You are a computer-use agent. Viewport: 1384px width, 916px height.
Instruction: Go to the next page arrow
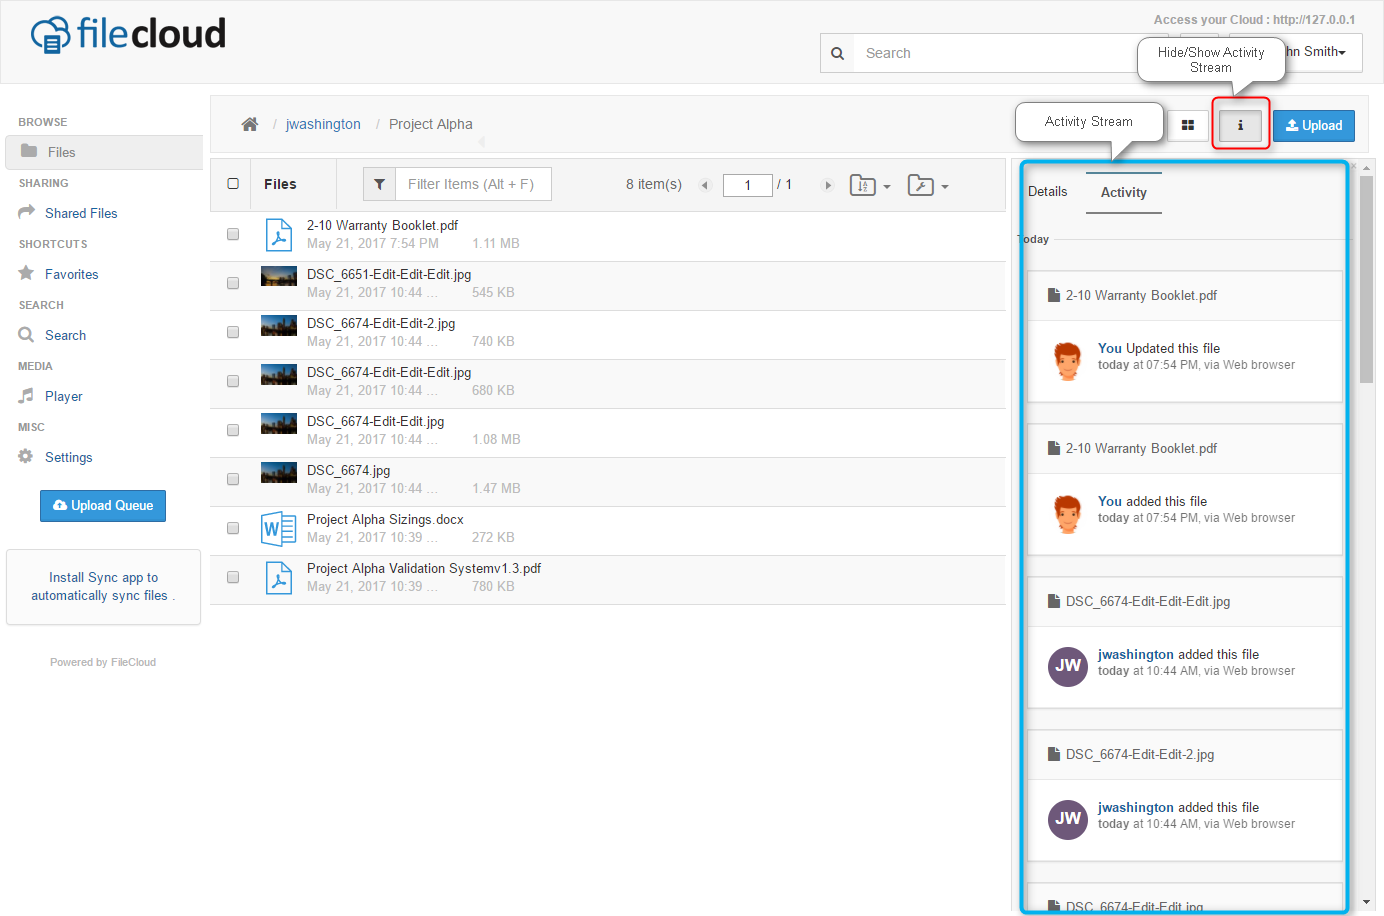(x=827, y=185)
